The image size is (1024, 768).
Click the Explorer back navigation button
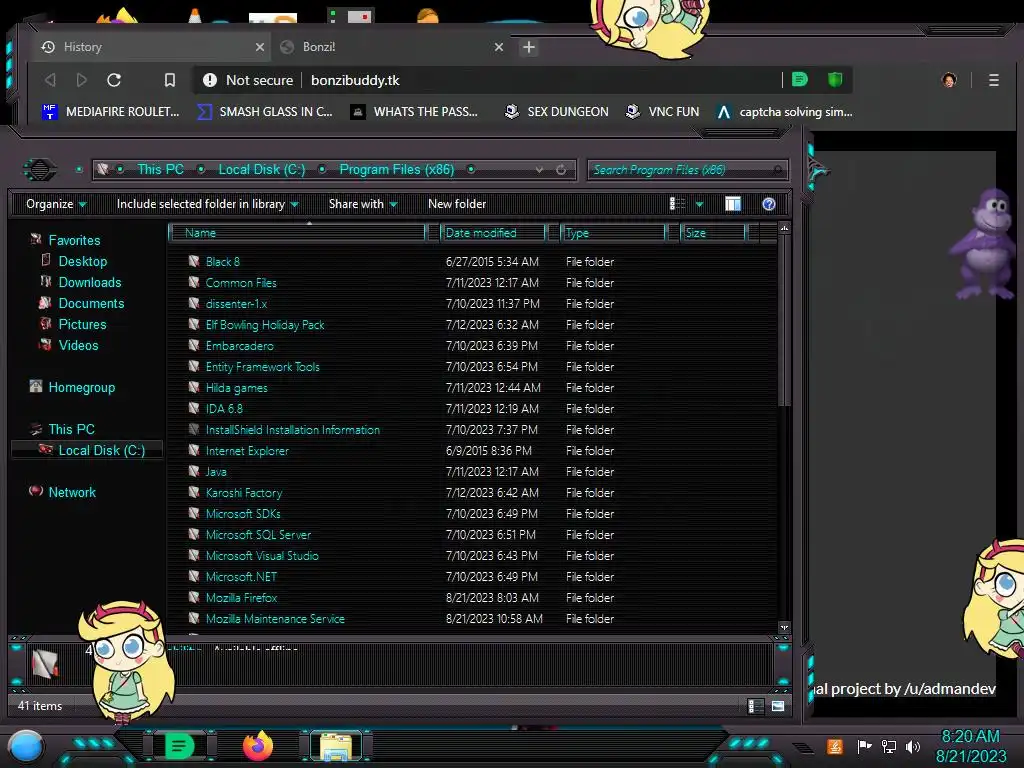pyautogui.click(x=40, y=170)
